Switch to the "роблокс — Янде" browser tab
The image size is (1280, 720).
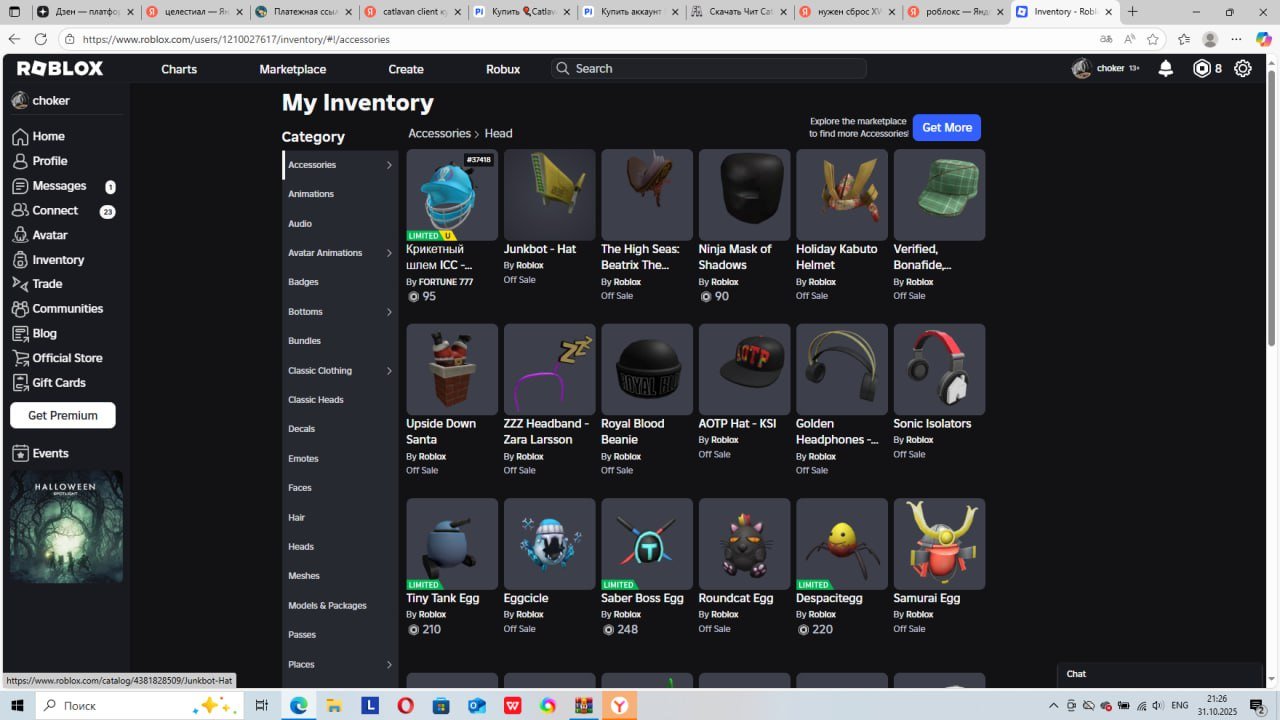[x=956, y=12]
